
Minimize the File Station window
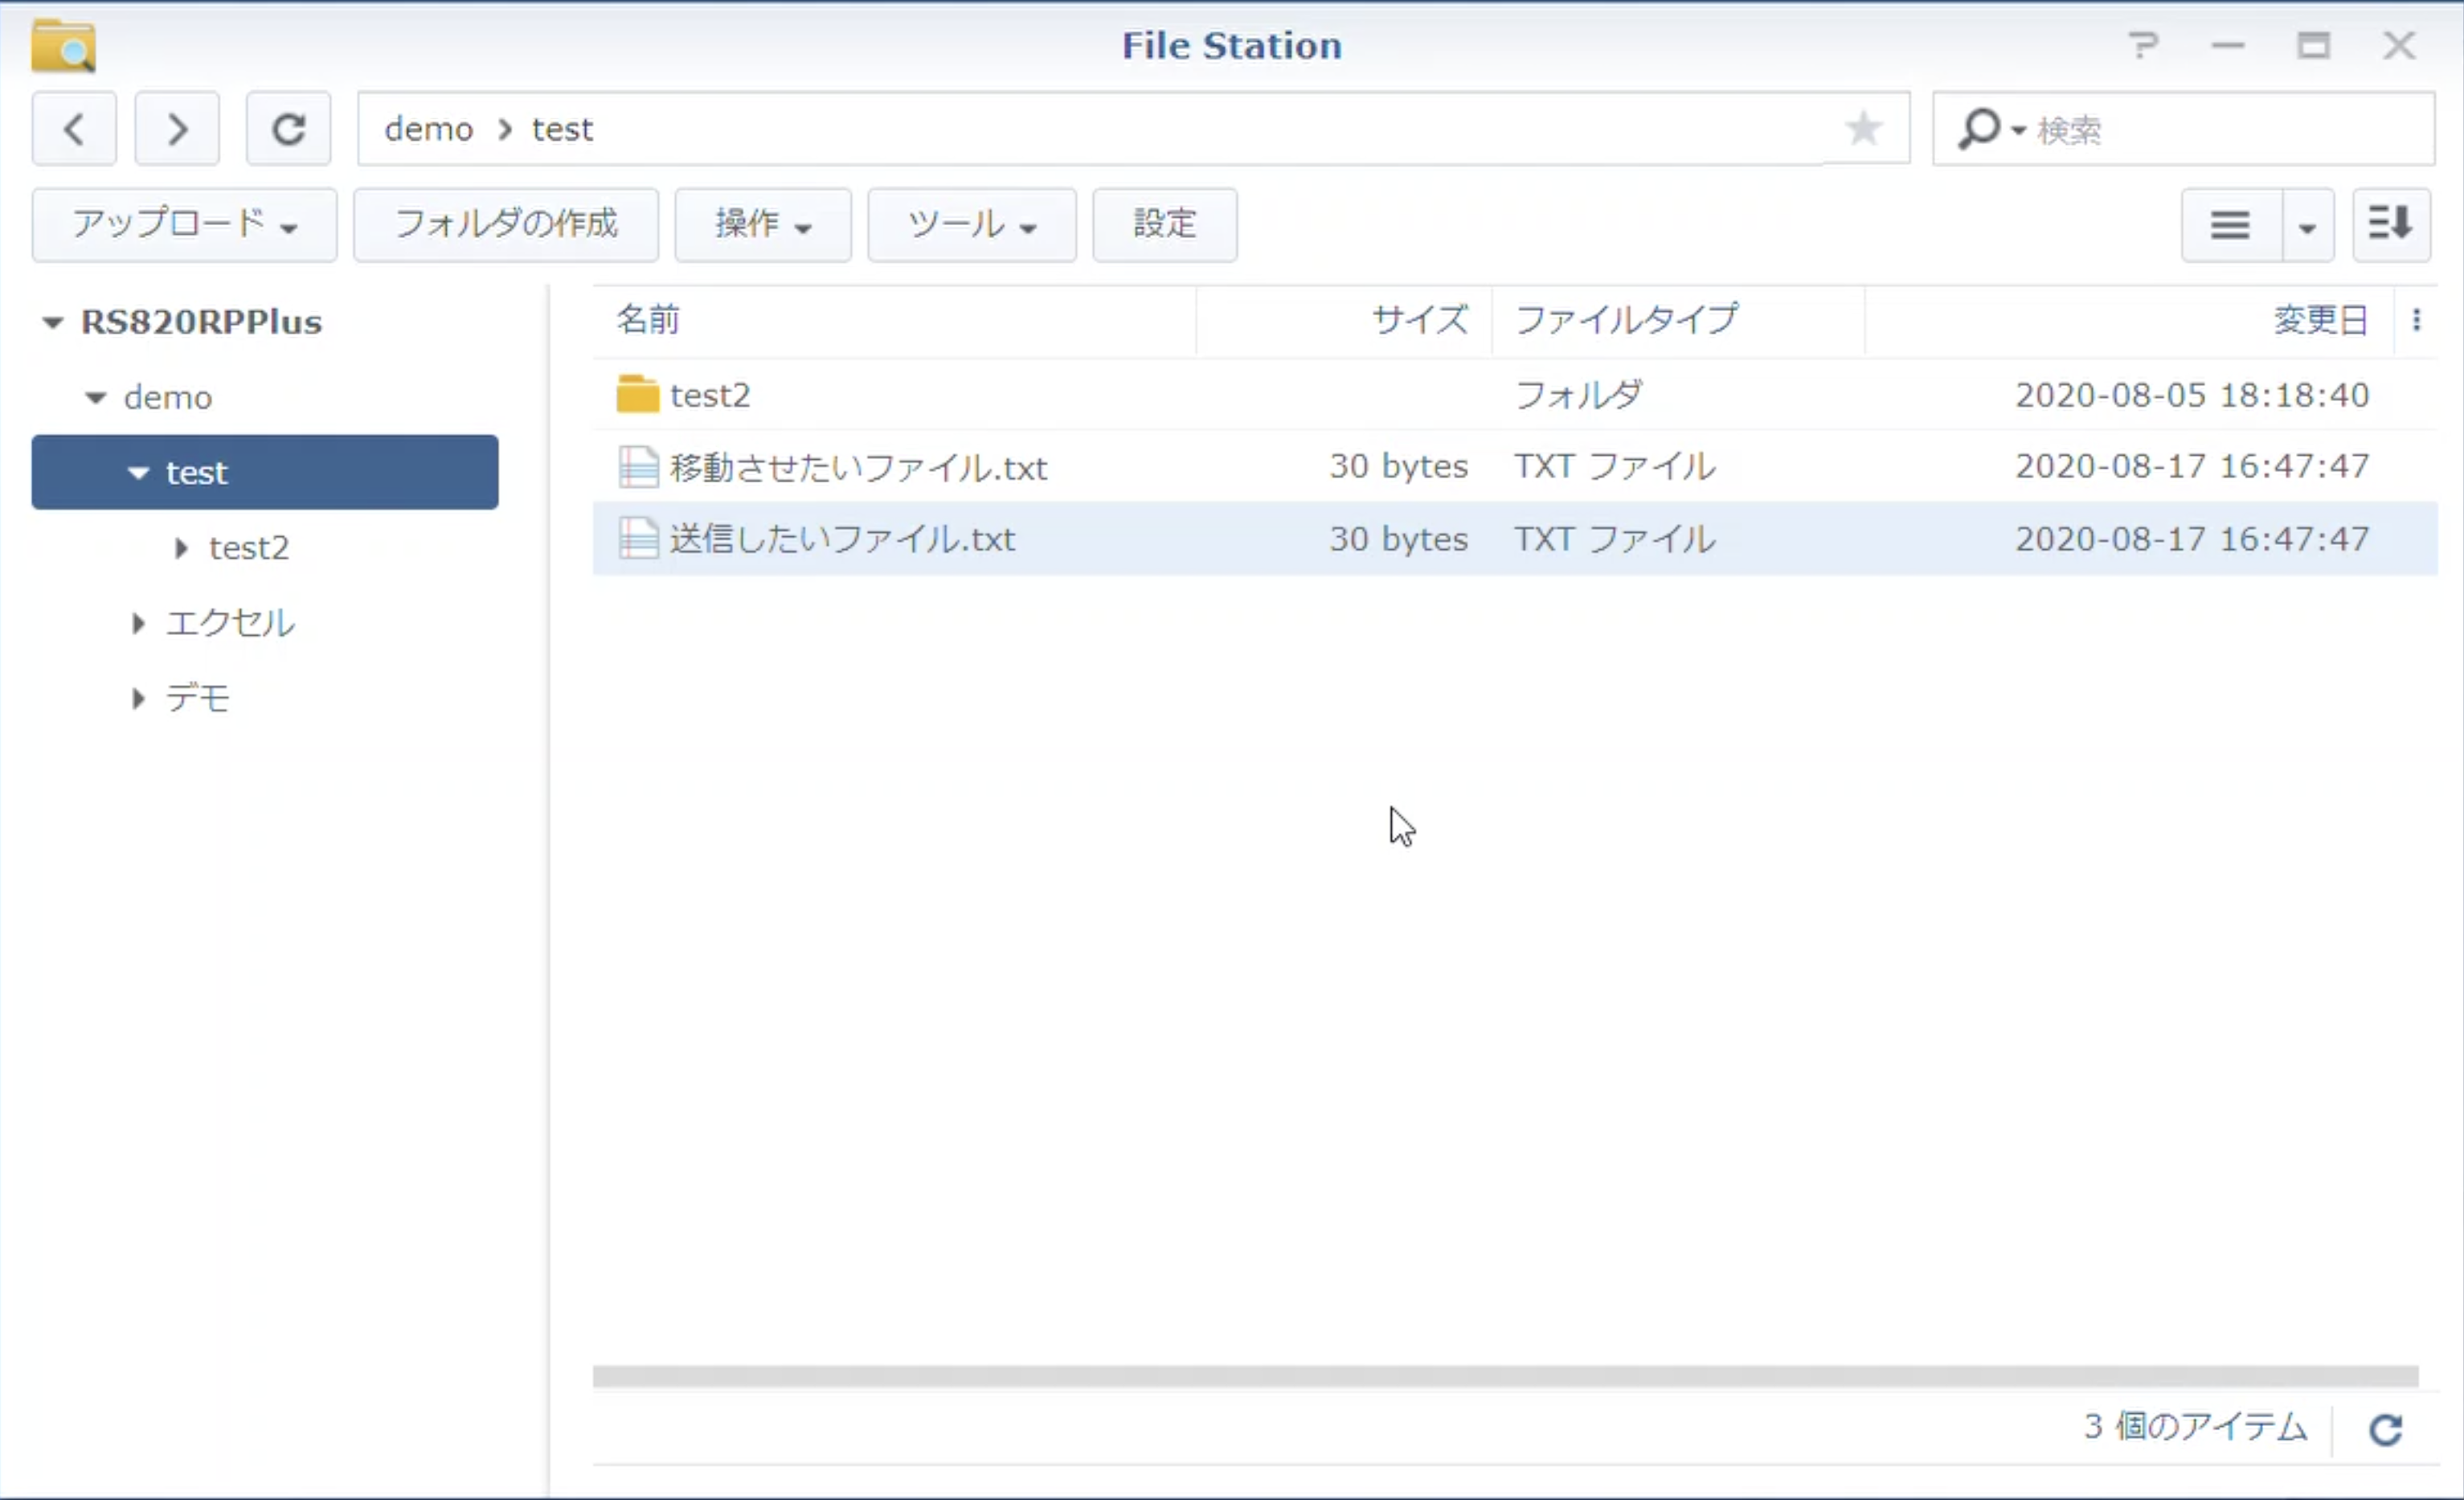[x=2228, y=45]
